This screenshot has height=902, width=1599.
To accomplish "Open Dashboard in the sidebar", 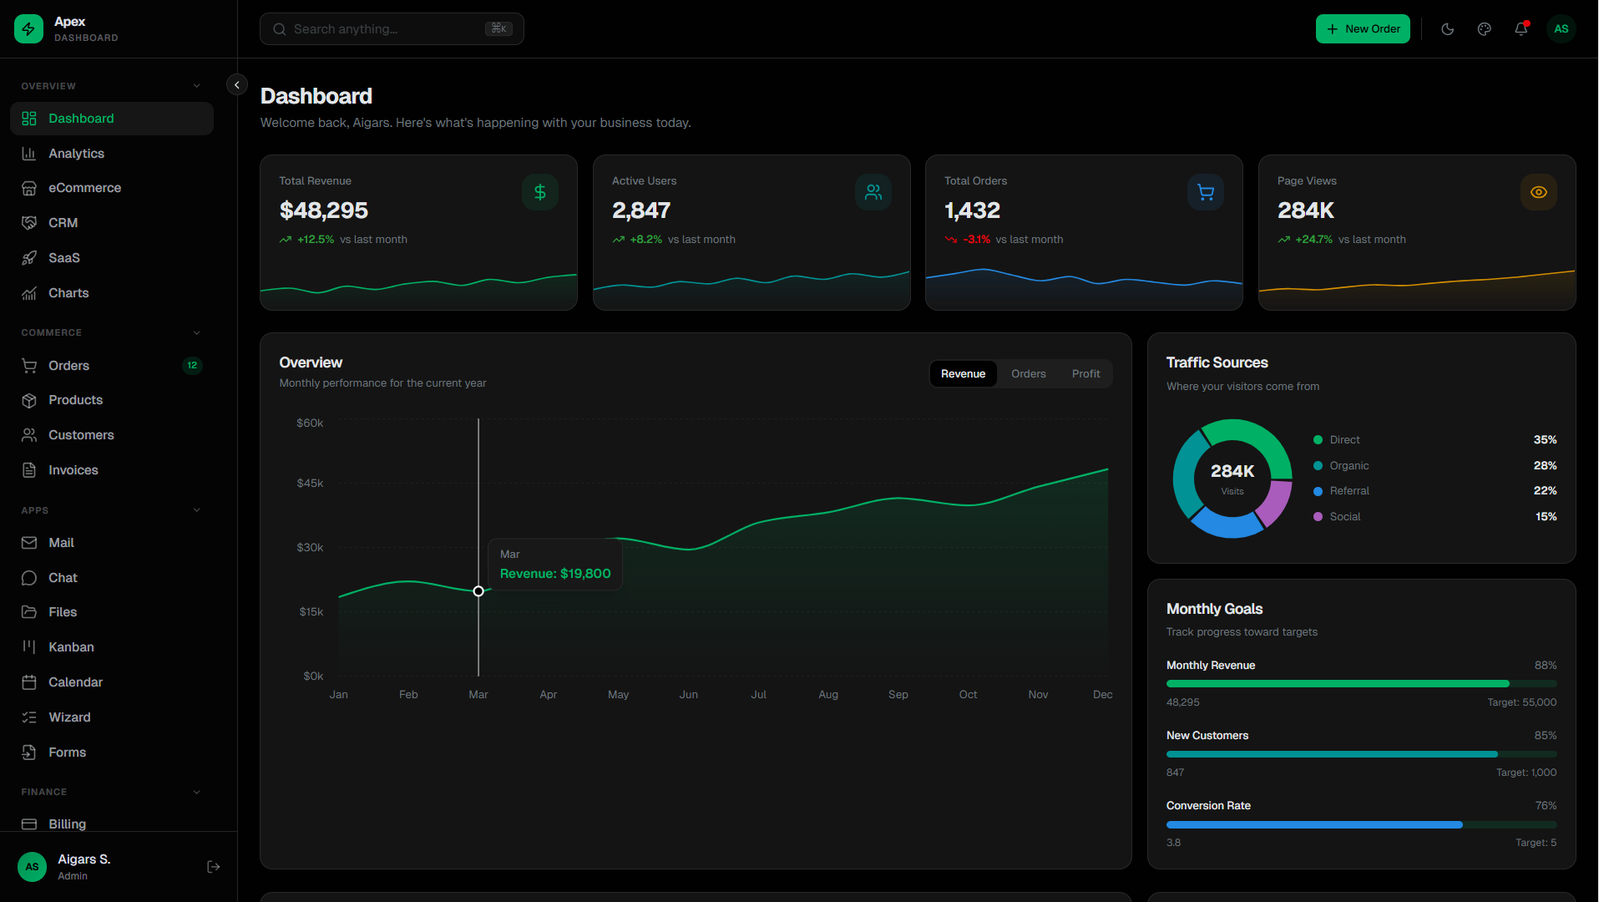I will click(112, 118).
